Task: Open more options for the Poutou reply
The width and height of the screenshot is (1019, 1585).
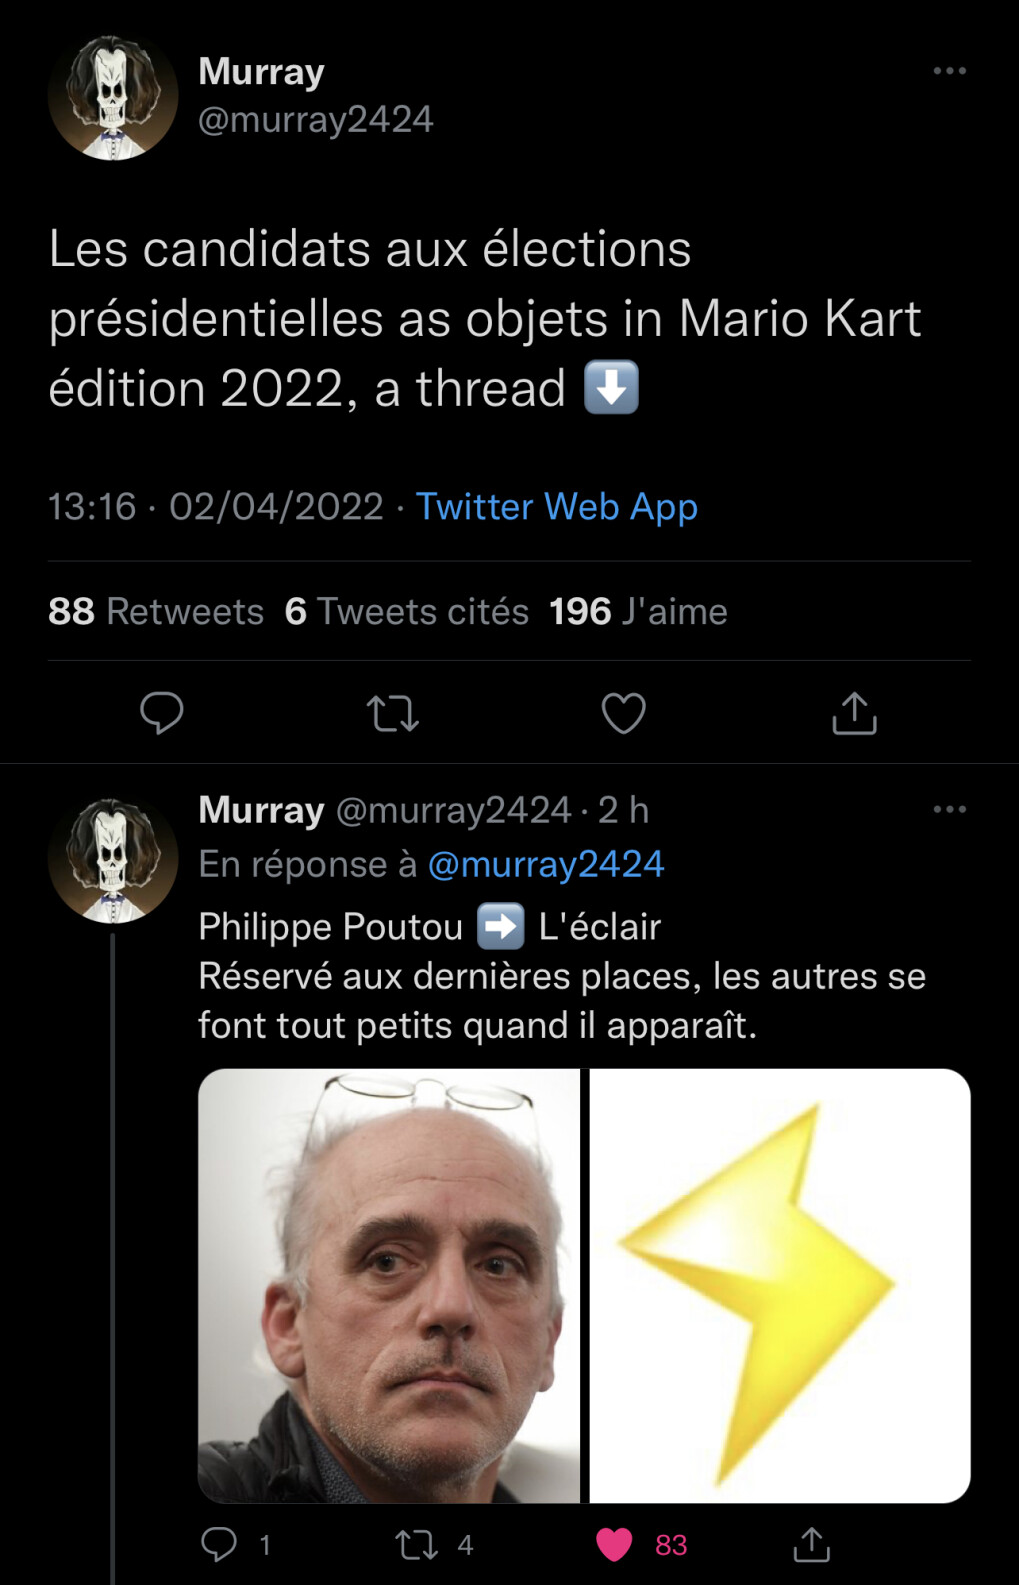Action: [948, 808]
